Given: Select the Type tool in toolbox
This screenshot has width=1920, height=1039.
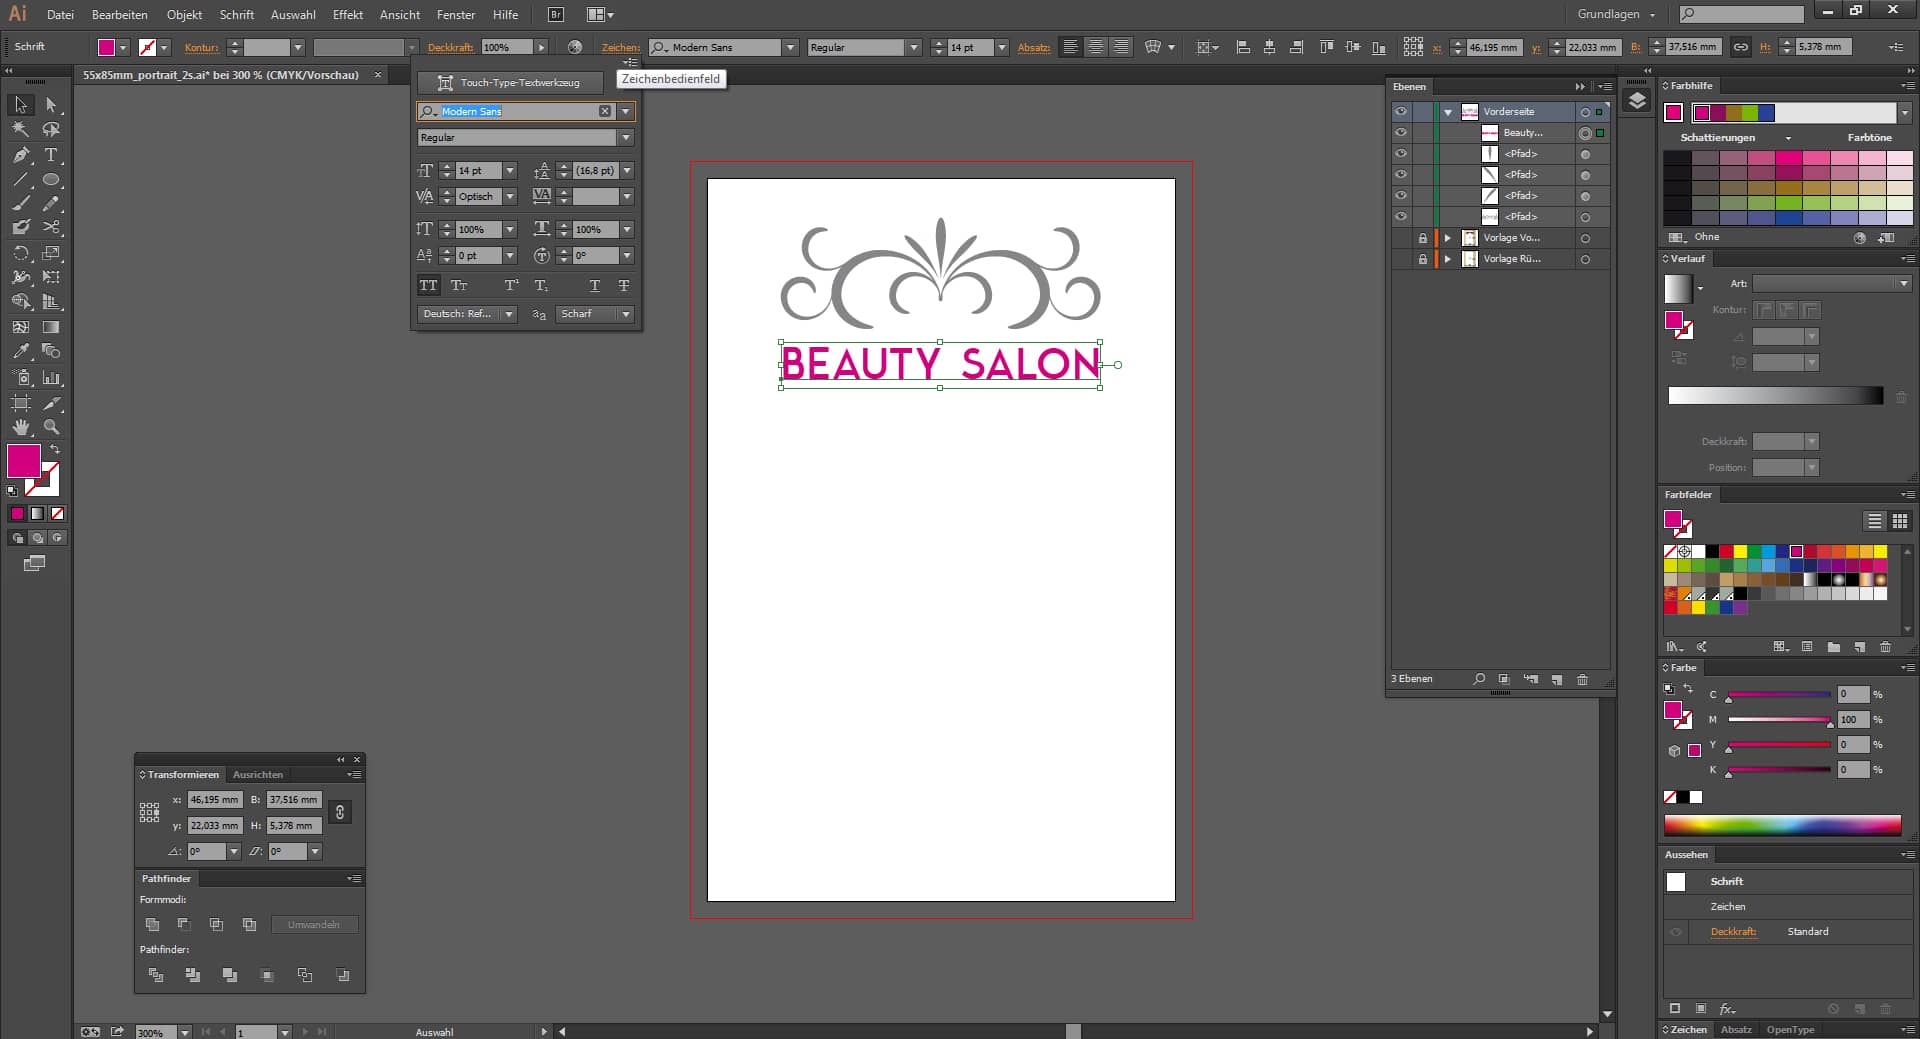Looking at the screenshot, I should coord(51,155).
